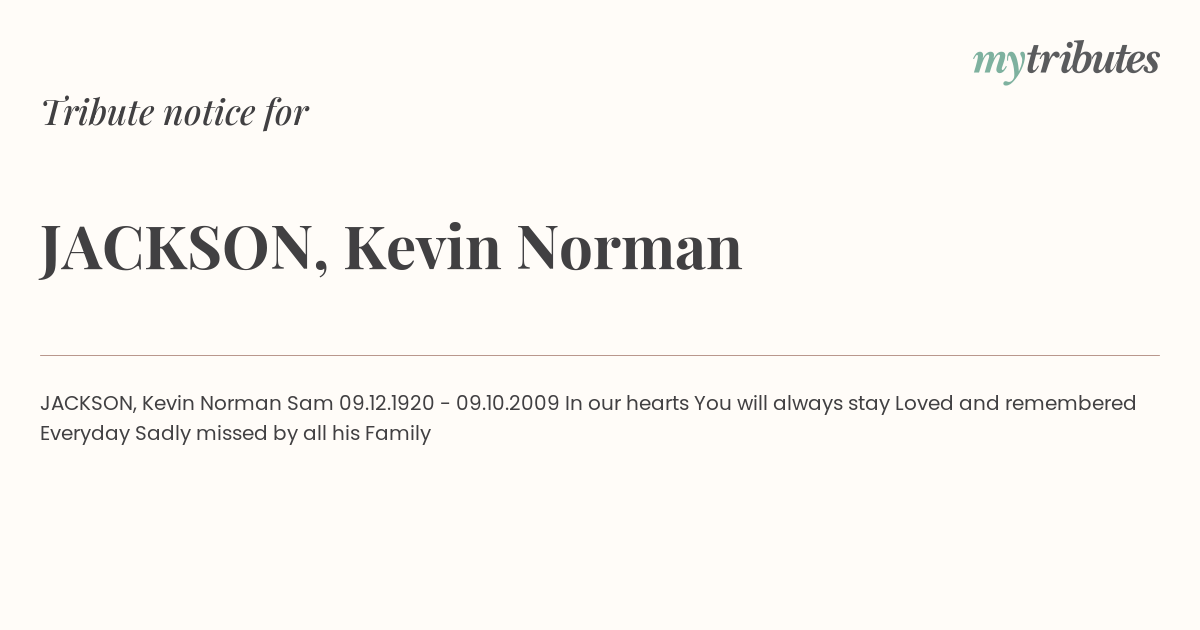Click "You will always stay" in notice
Viewport: 1200px width, 630px height.
point(792,404)
